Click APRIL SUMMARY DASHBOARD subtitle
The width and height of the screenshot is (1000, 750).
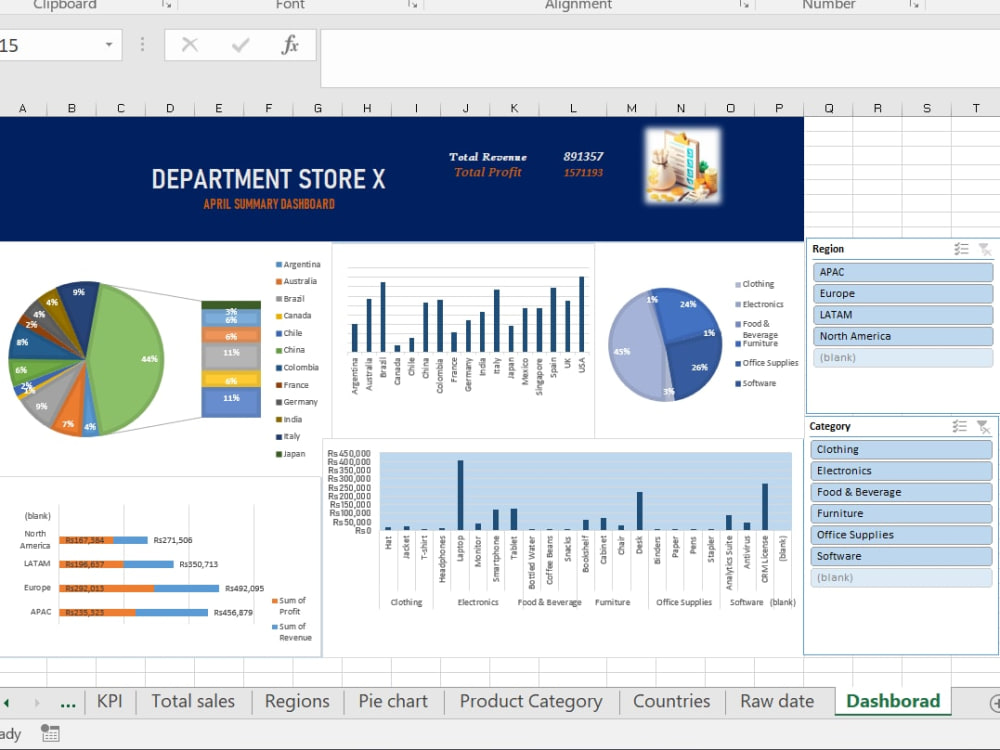[268, 204]
